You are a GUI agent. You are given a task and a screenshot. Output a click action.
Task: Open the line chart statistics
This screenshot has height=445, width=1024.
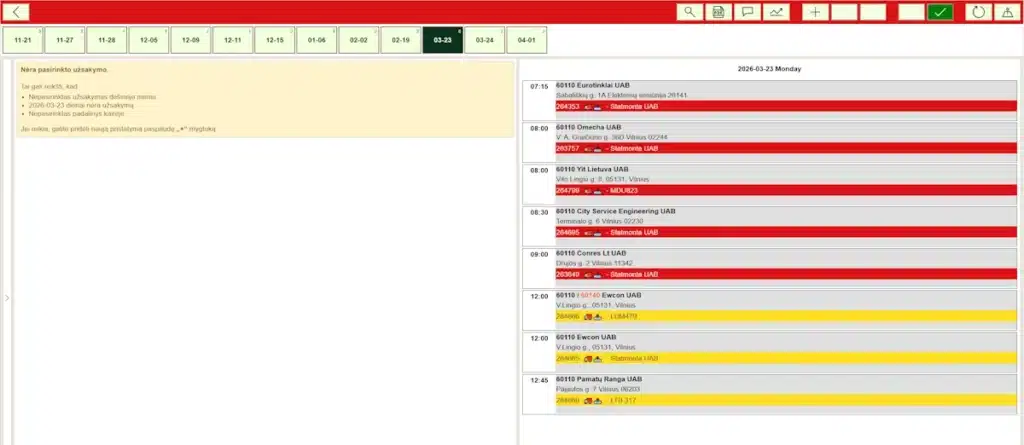click(774, 12)
